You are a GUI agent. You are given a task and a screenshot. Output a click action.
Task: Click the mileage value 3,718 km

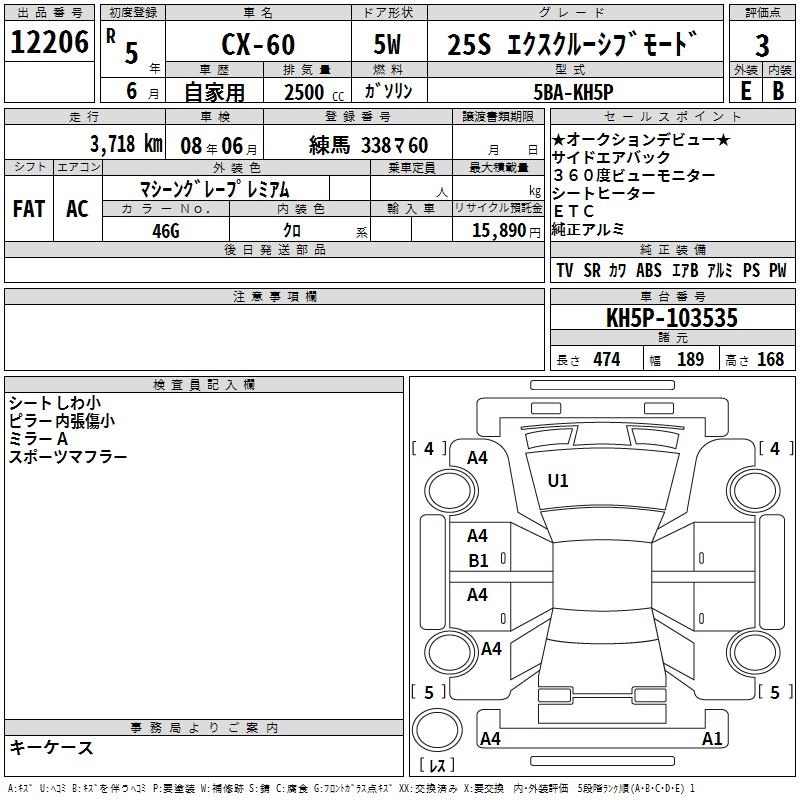tap(126, 143)
